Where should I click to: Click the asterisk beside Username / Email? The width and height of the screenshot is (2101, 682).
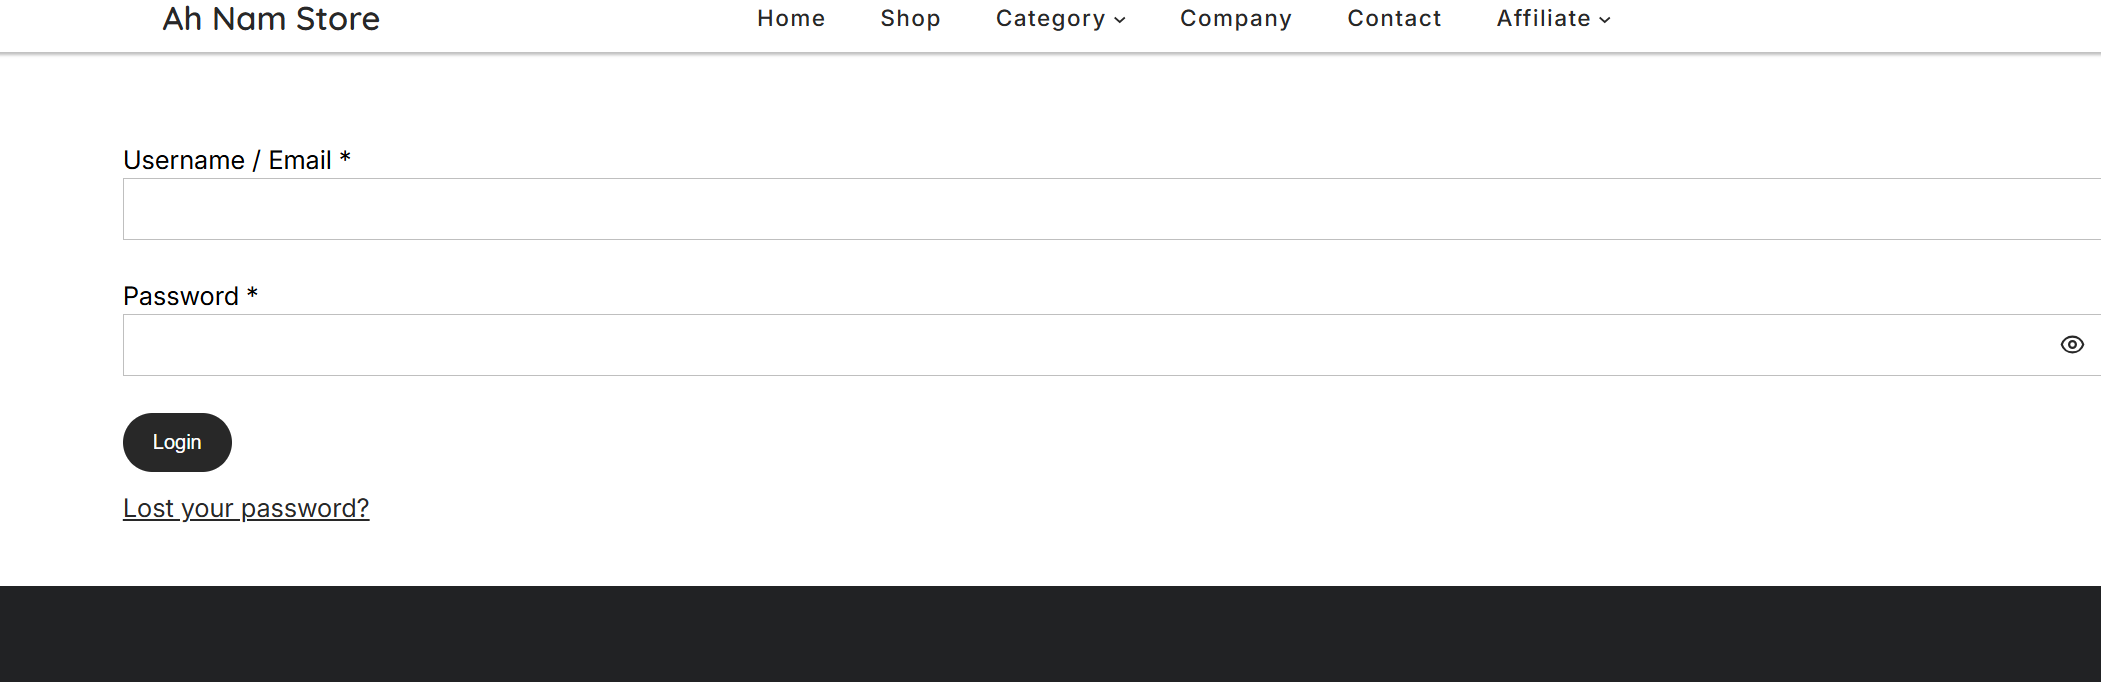(345, 158)
